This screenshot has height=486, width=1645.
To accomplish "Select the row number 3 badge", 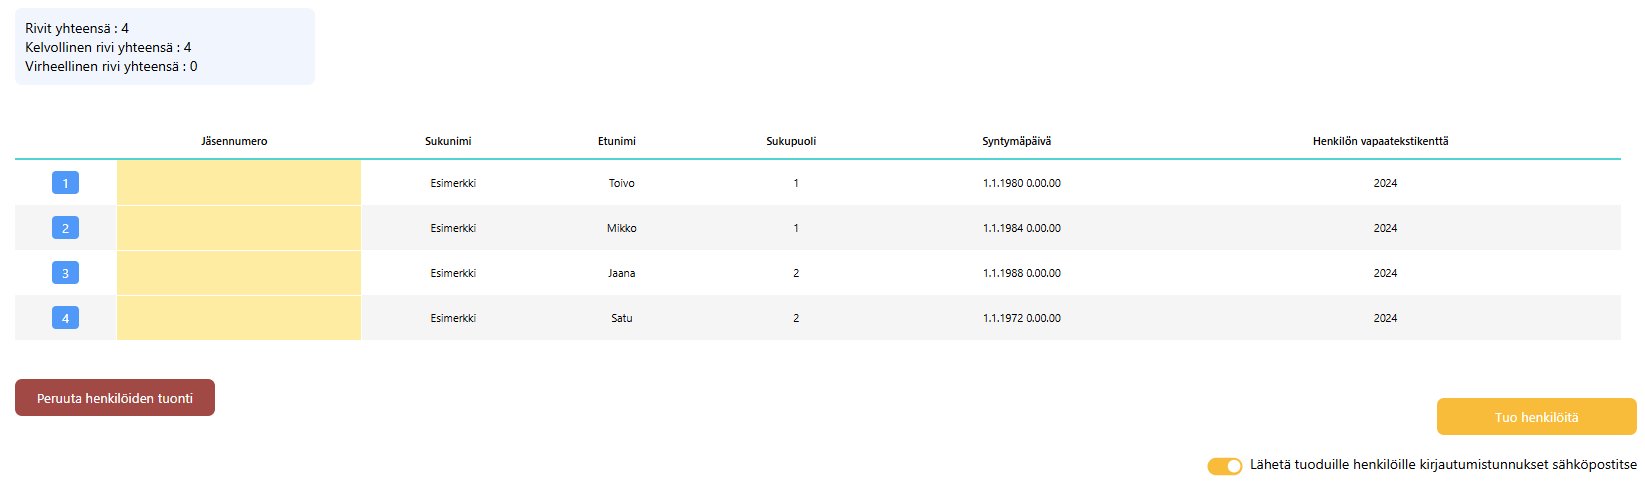I will tap(65, 273).
